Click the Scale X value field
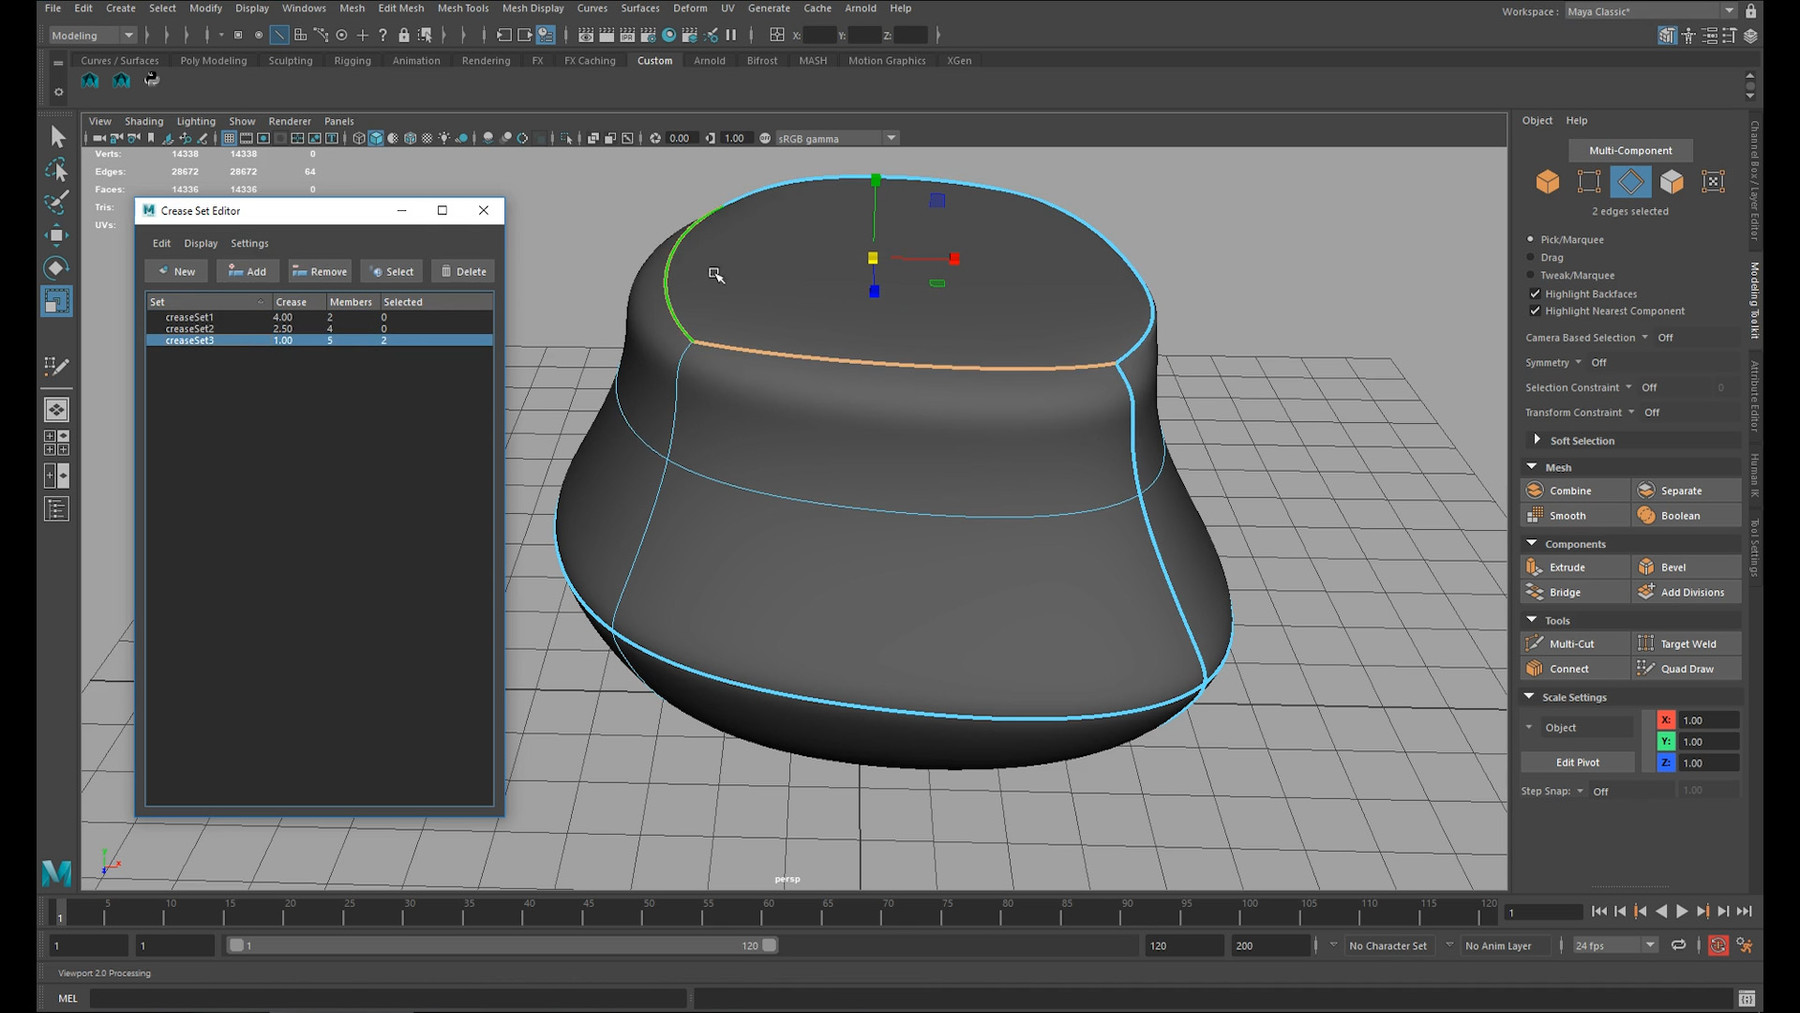1800x1013 pixels. pyautogui.click(x=1708, y=720)
